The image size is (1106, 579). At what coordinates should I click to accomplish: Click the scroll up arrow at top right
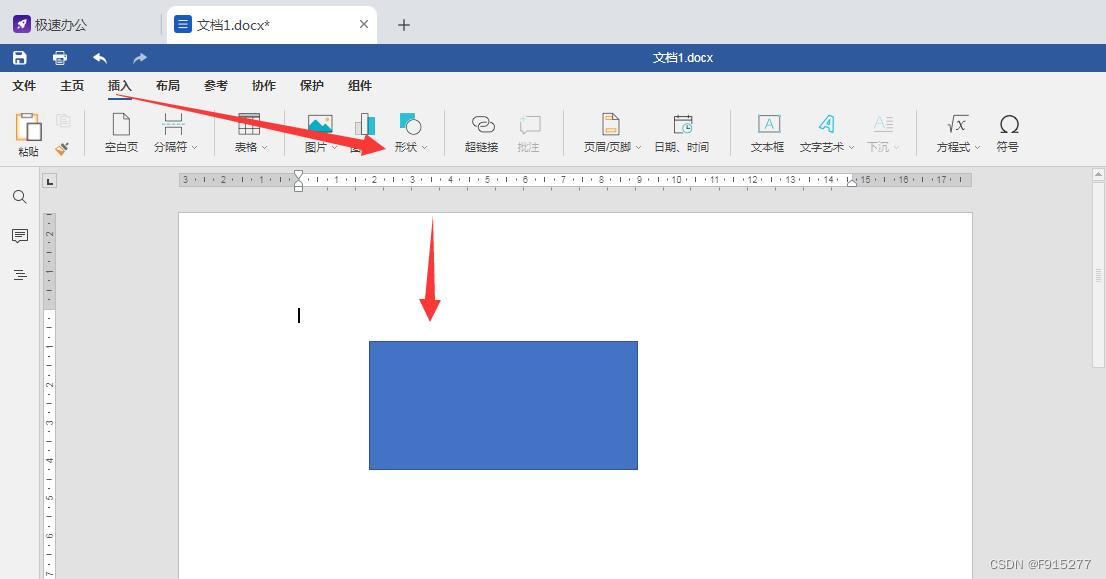click(1098, 173)
